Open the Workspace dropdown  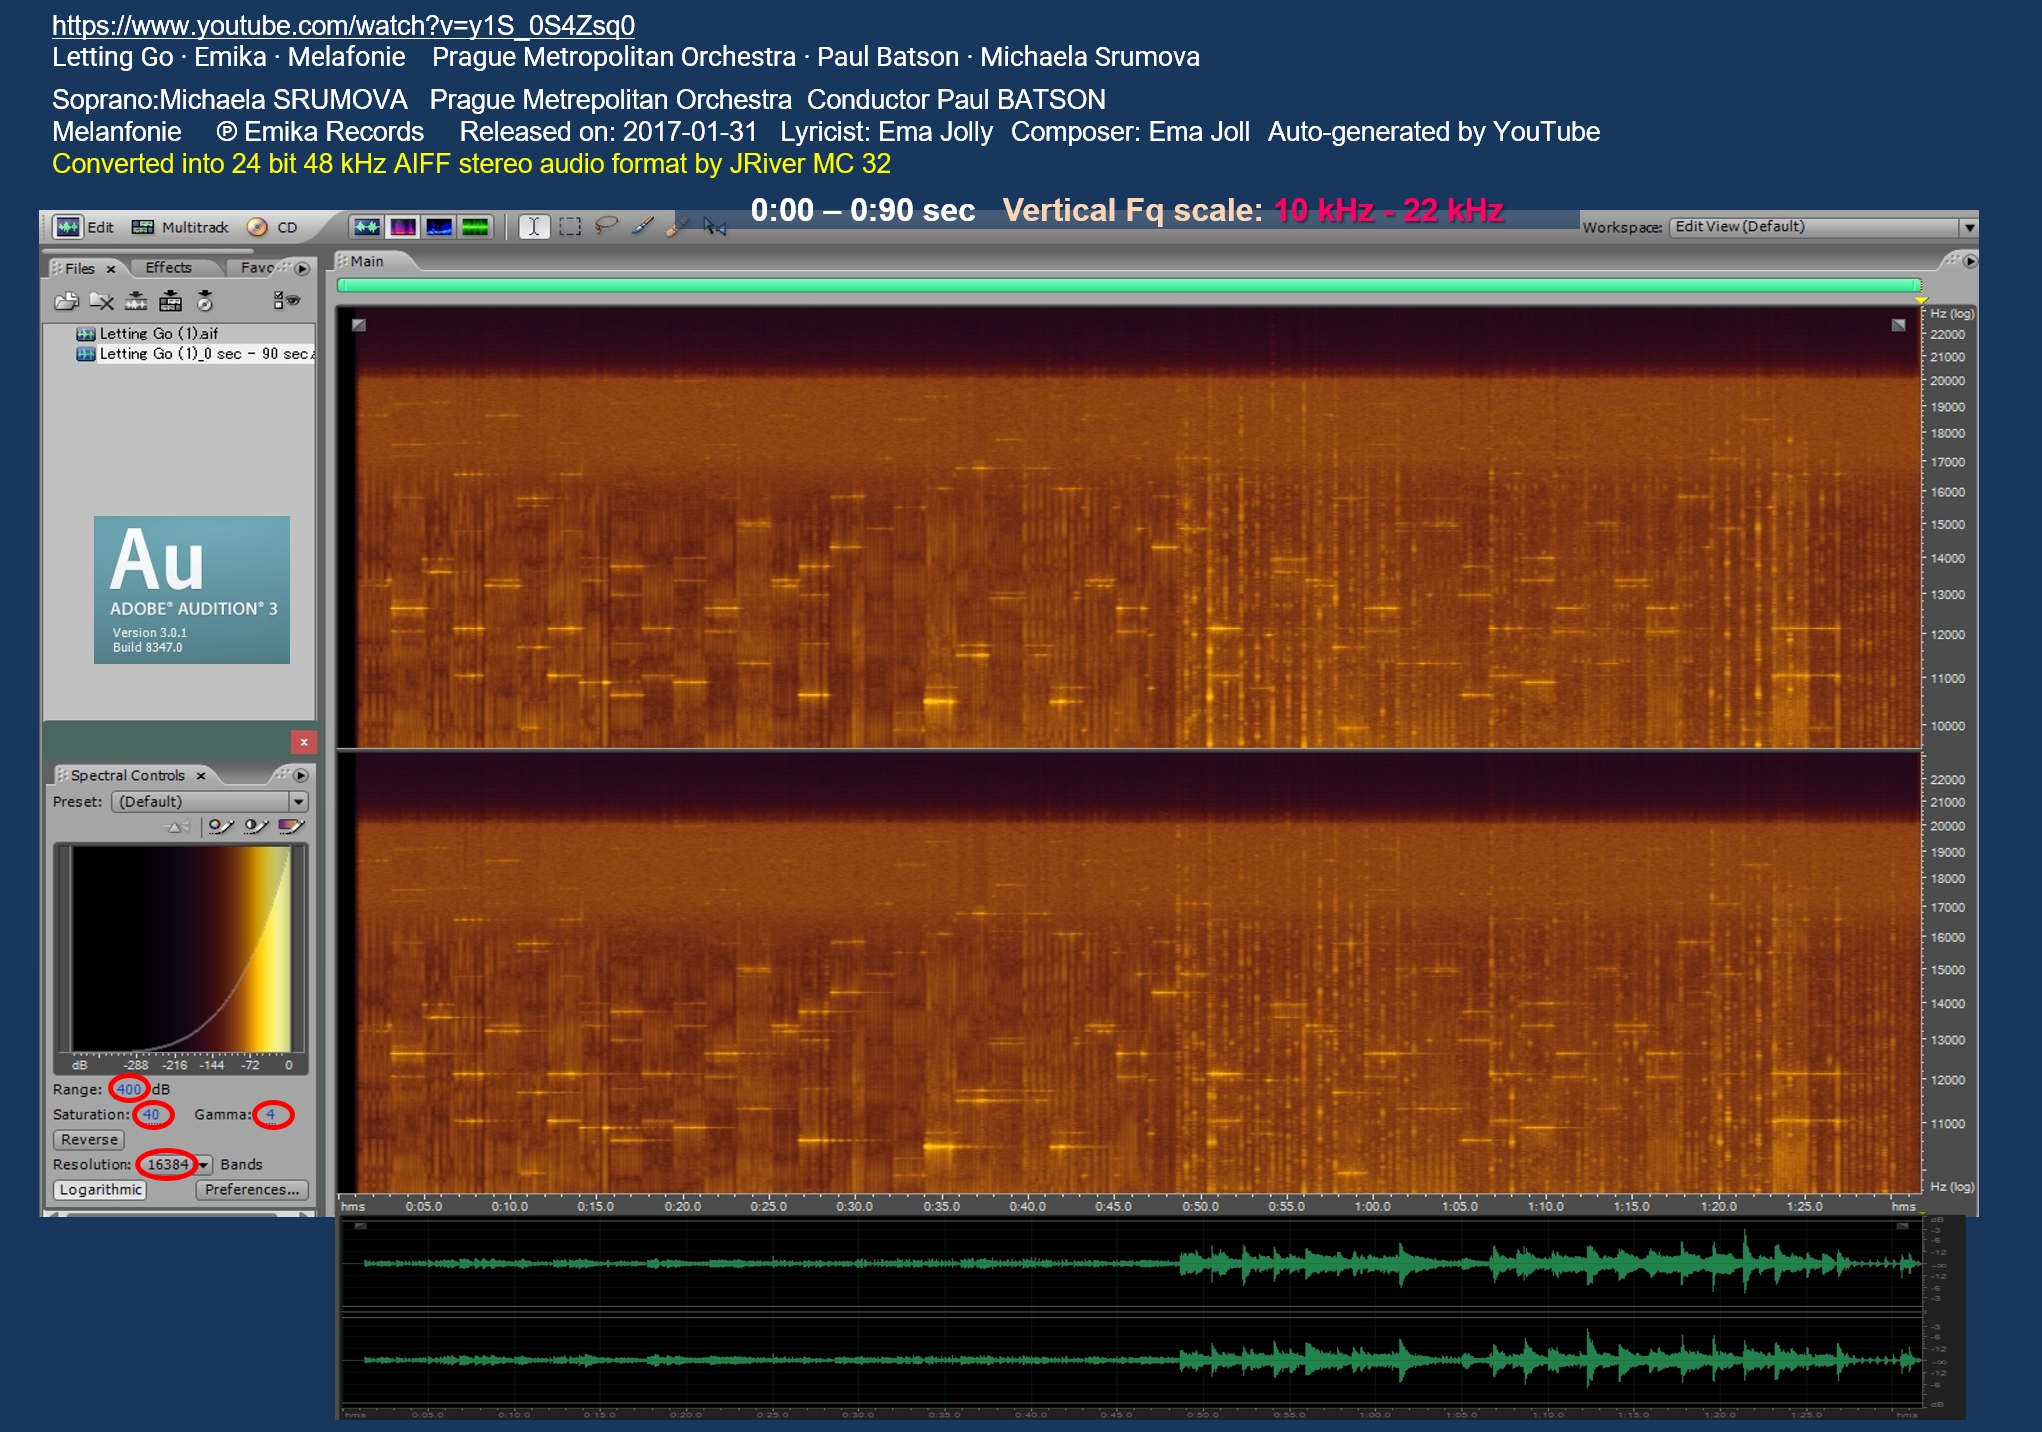(x=1824, y=227)
